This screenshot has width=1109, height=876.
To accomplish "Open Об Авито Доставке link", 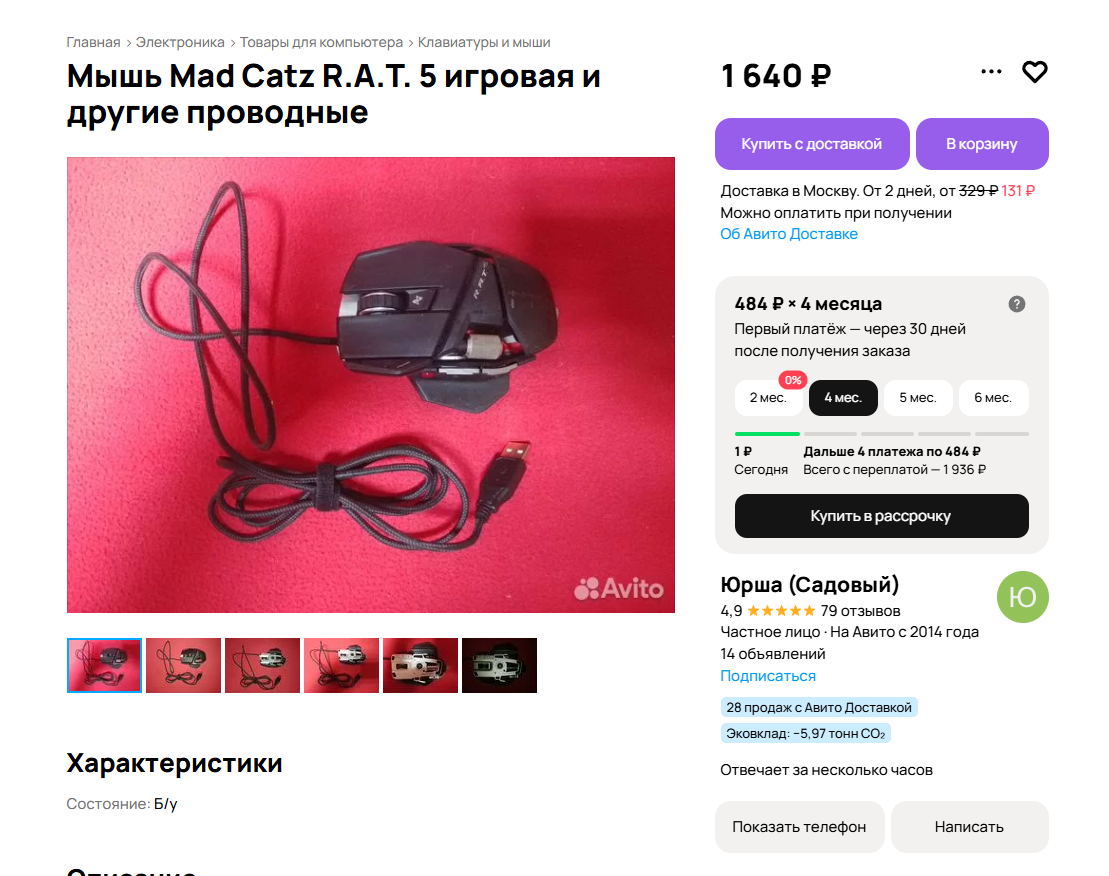I will pyautogui.click(x=789, y=234).
